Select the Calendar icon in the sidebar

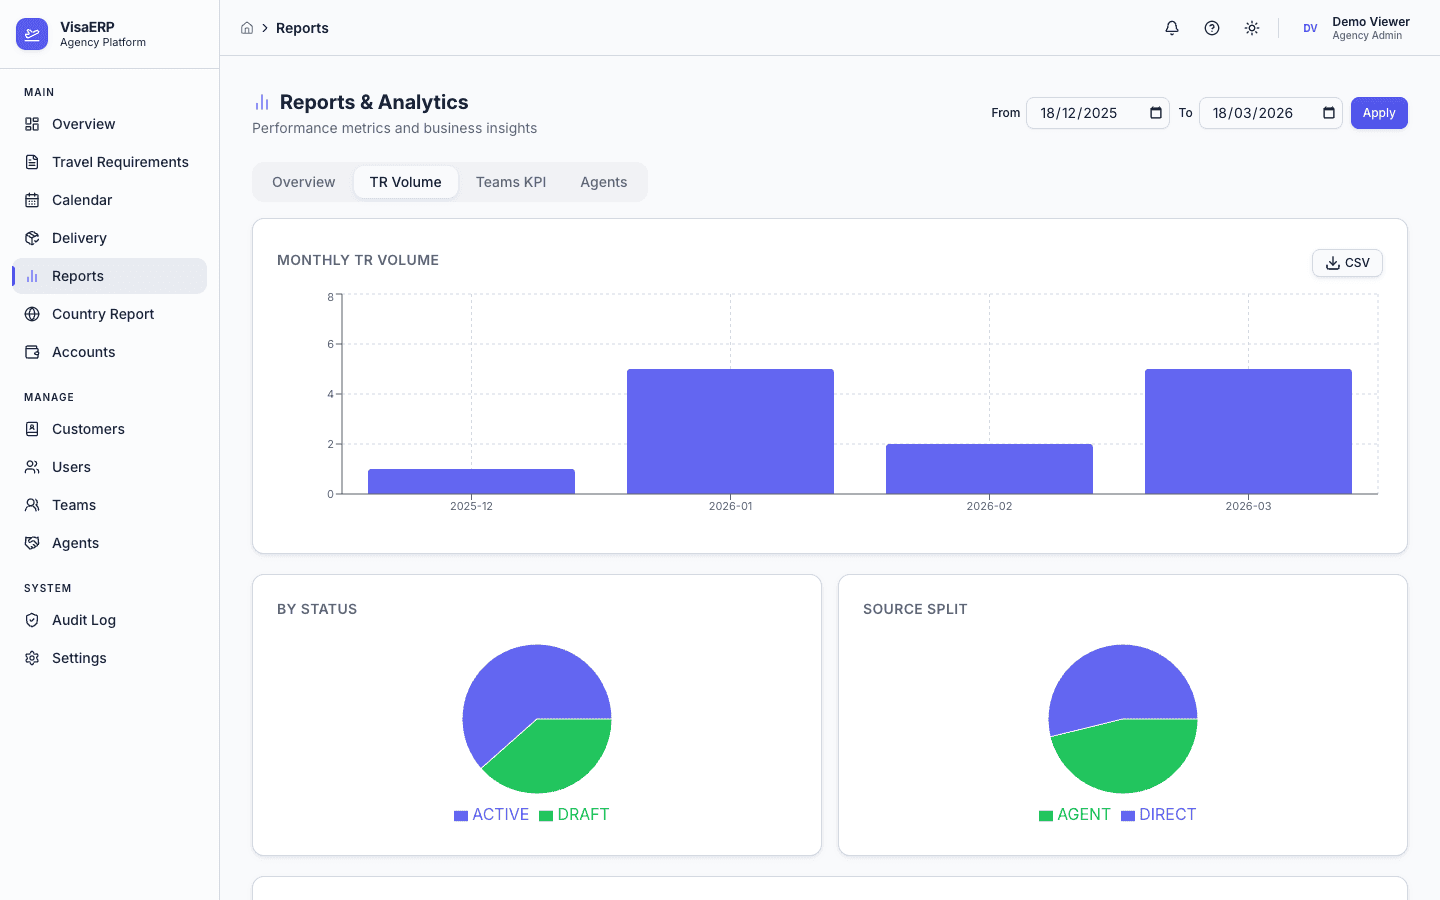tap(32, 200)
